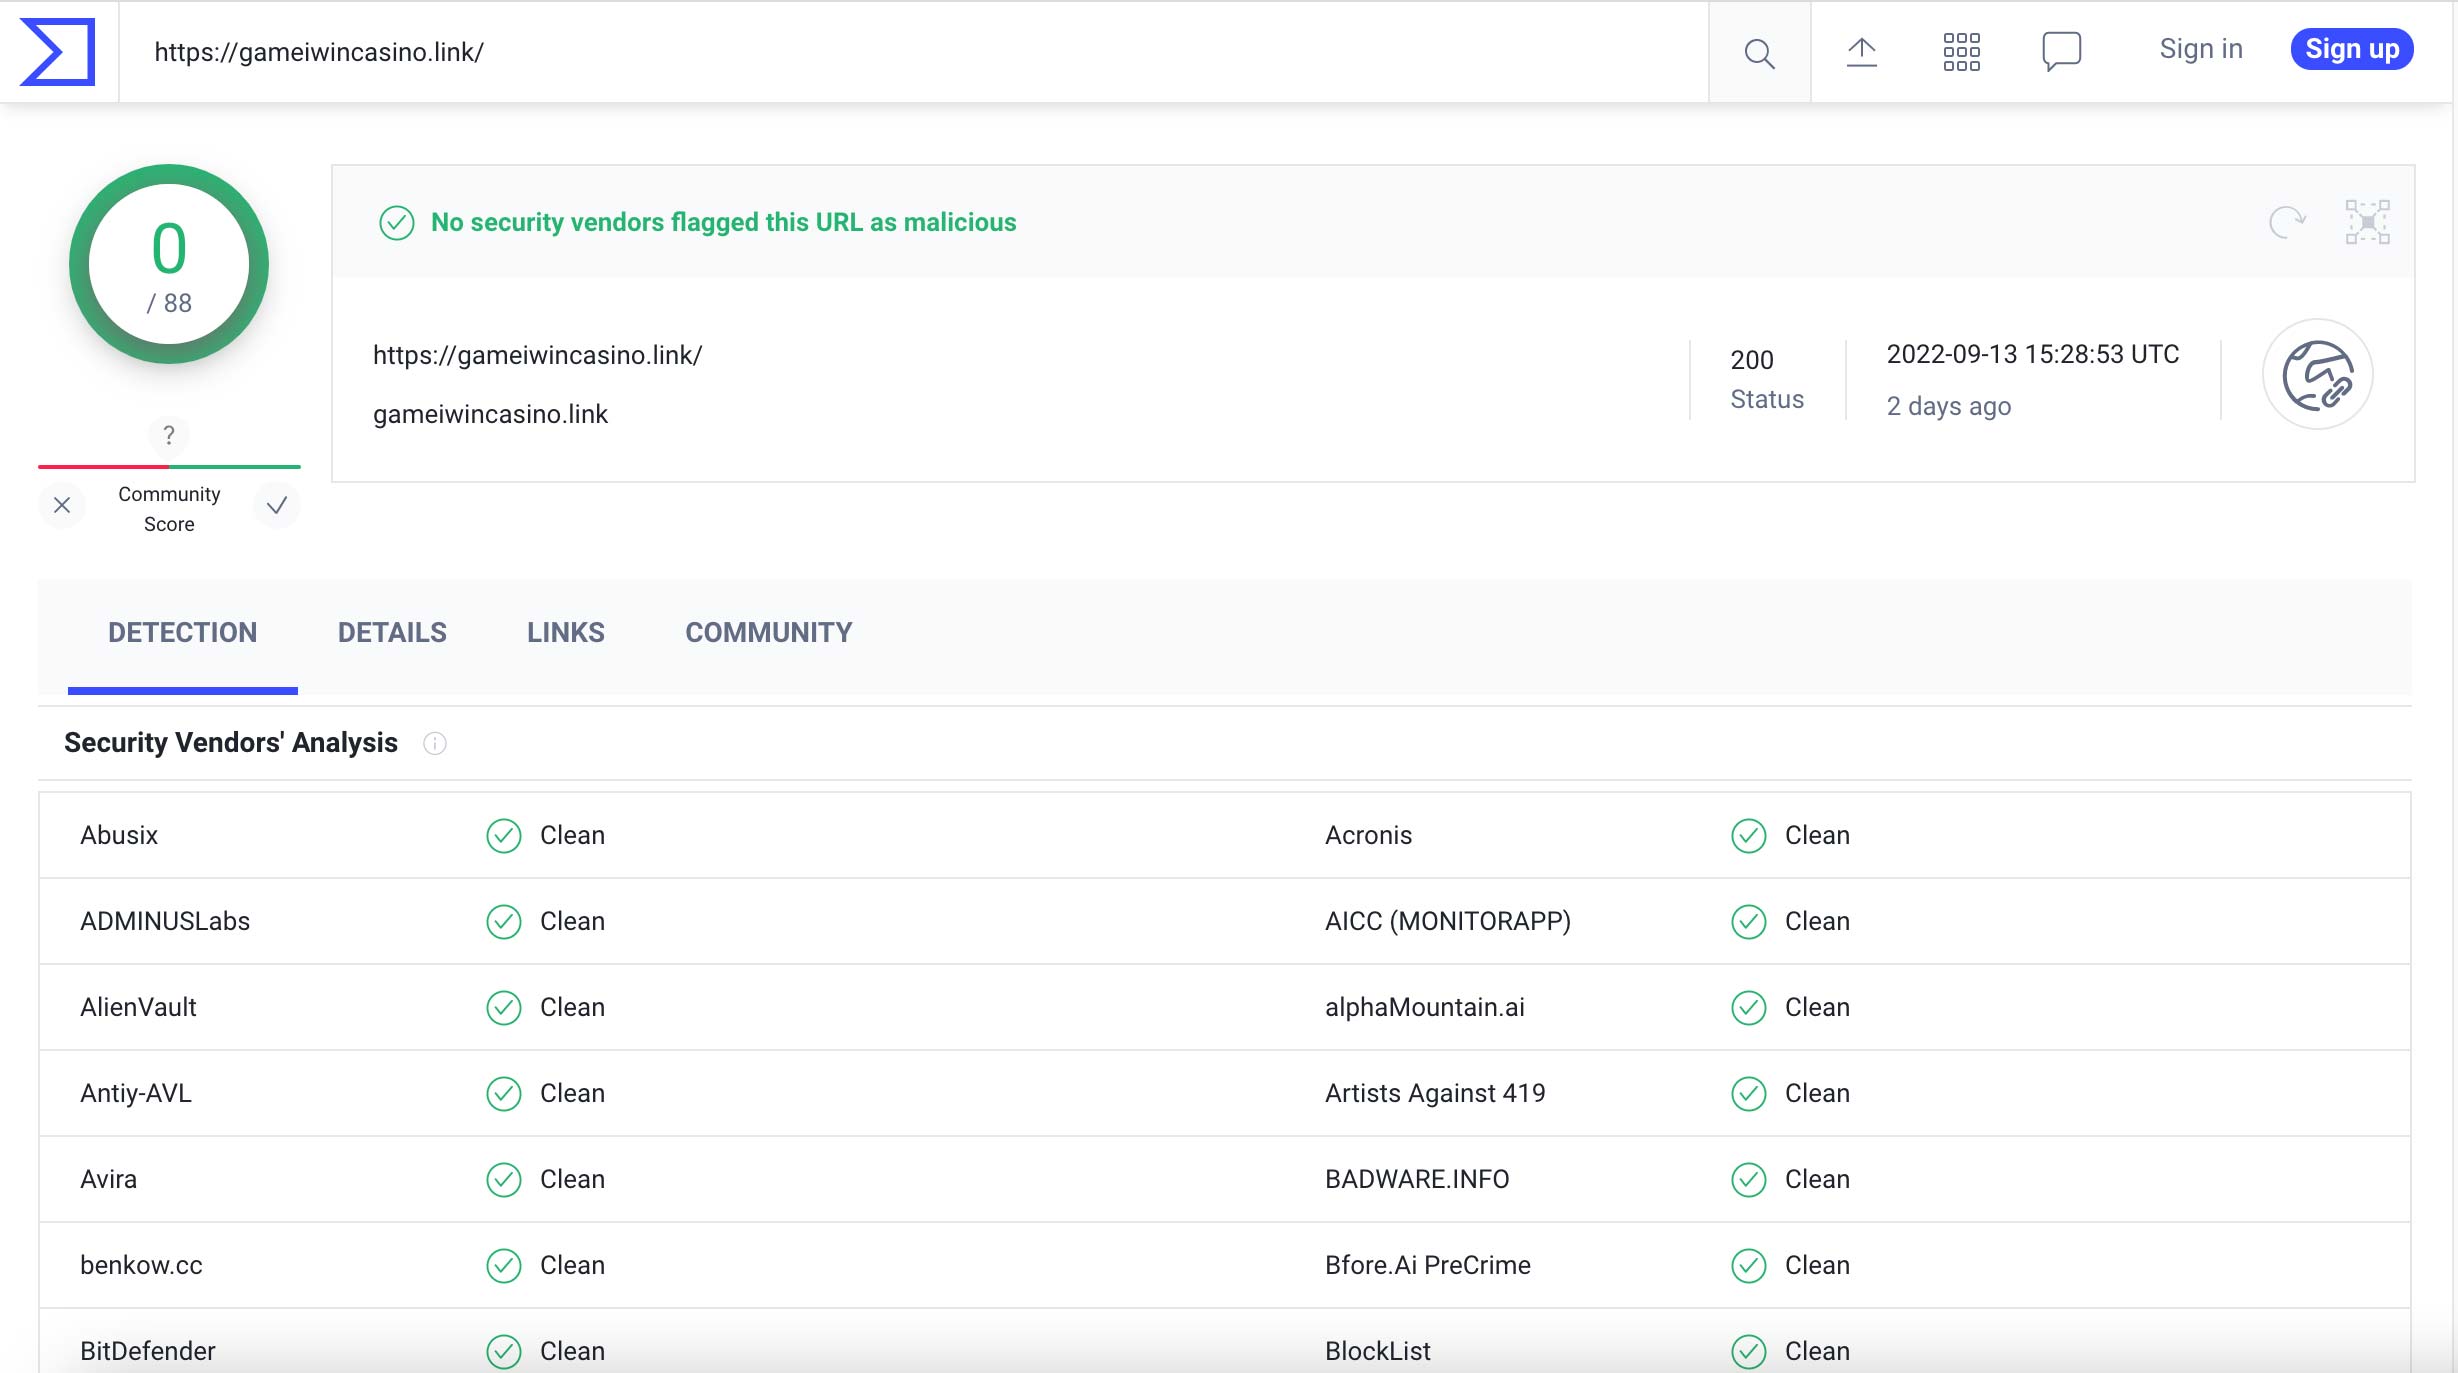Select the COMMUNITY tab

tap(768, 632)
